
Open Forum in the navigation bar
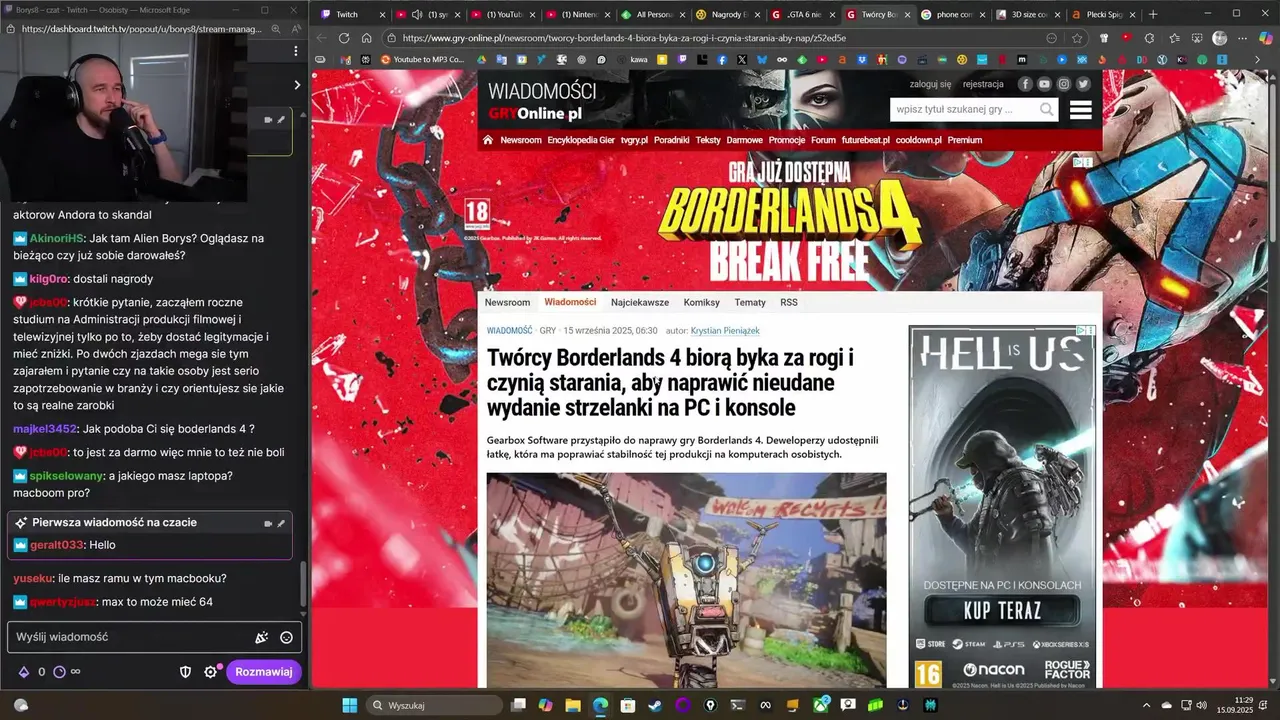point(823,140)
